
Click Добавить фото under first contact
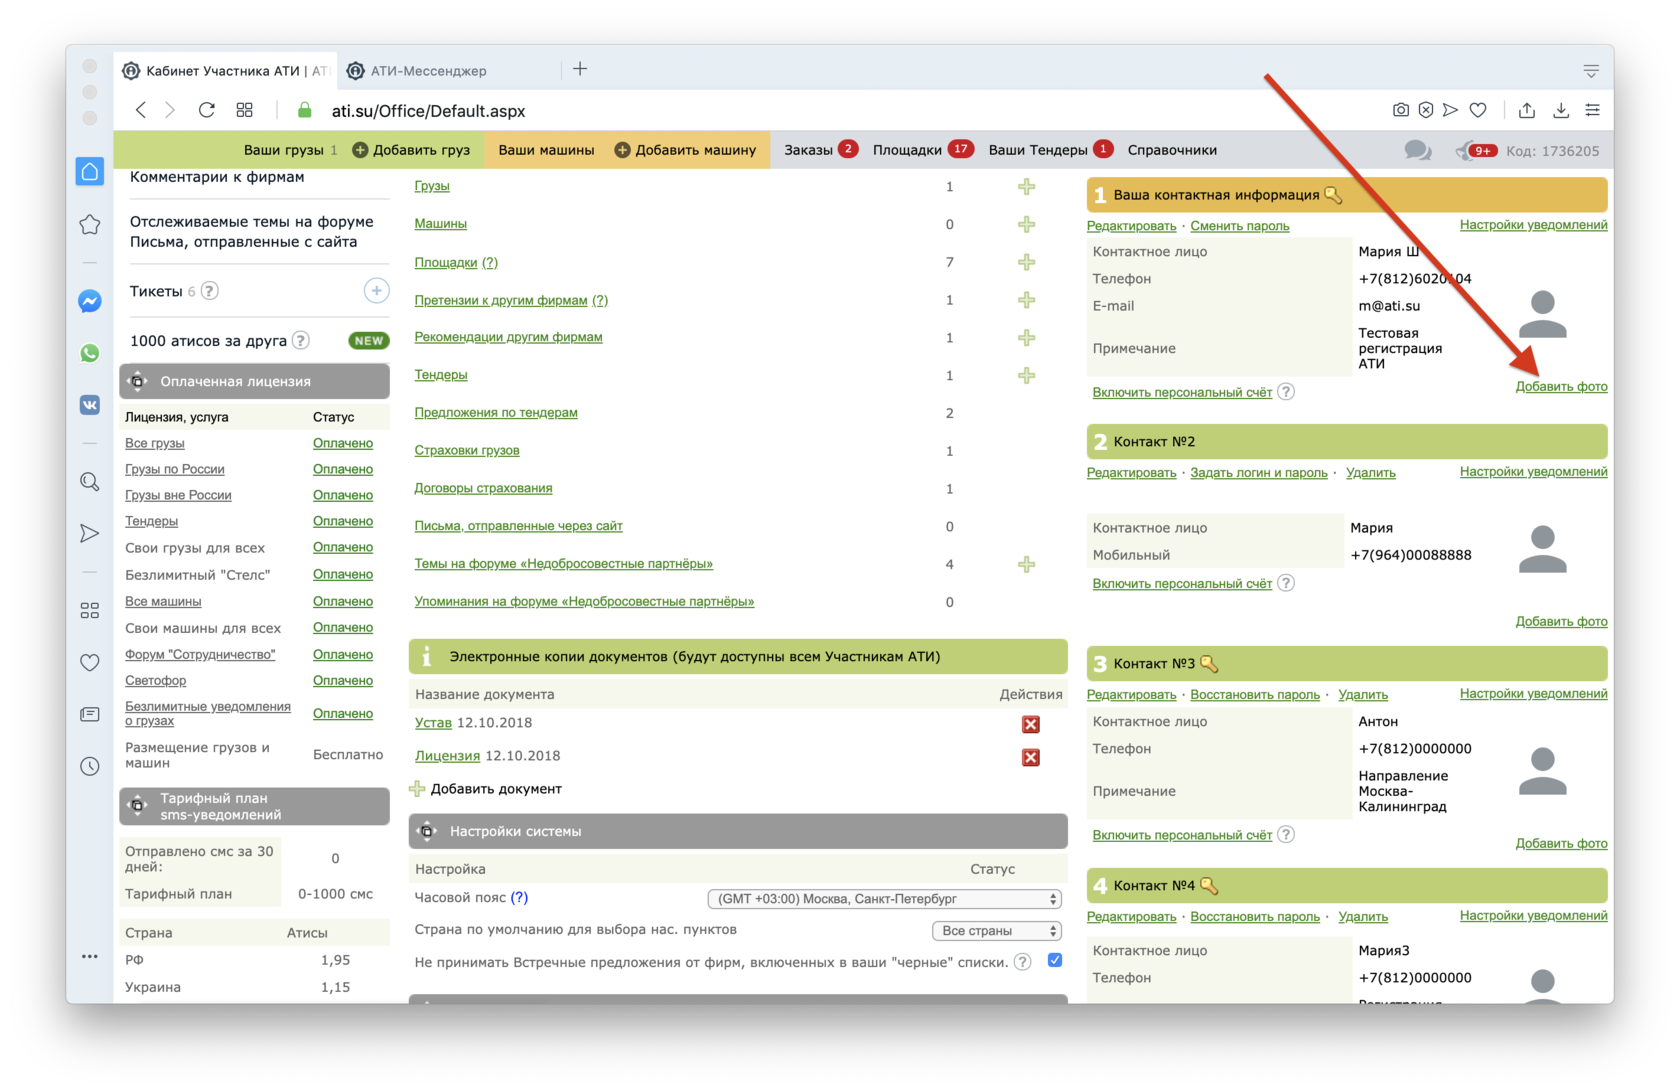point(1561,387)
